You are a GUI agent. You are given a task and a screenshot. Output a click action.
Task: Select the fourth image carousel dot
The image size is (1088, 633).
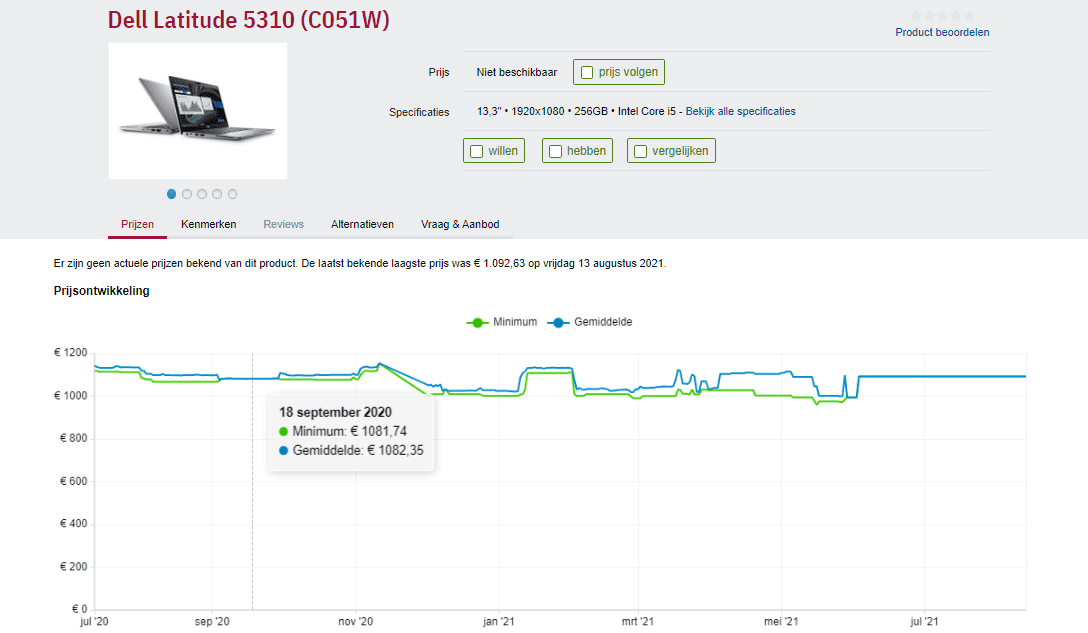coord(217,194)
